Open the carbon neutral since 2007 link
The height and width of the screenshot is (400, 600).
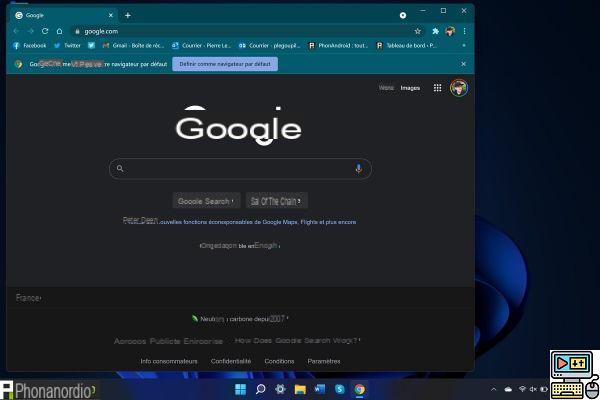click(x=240, y=318)
